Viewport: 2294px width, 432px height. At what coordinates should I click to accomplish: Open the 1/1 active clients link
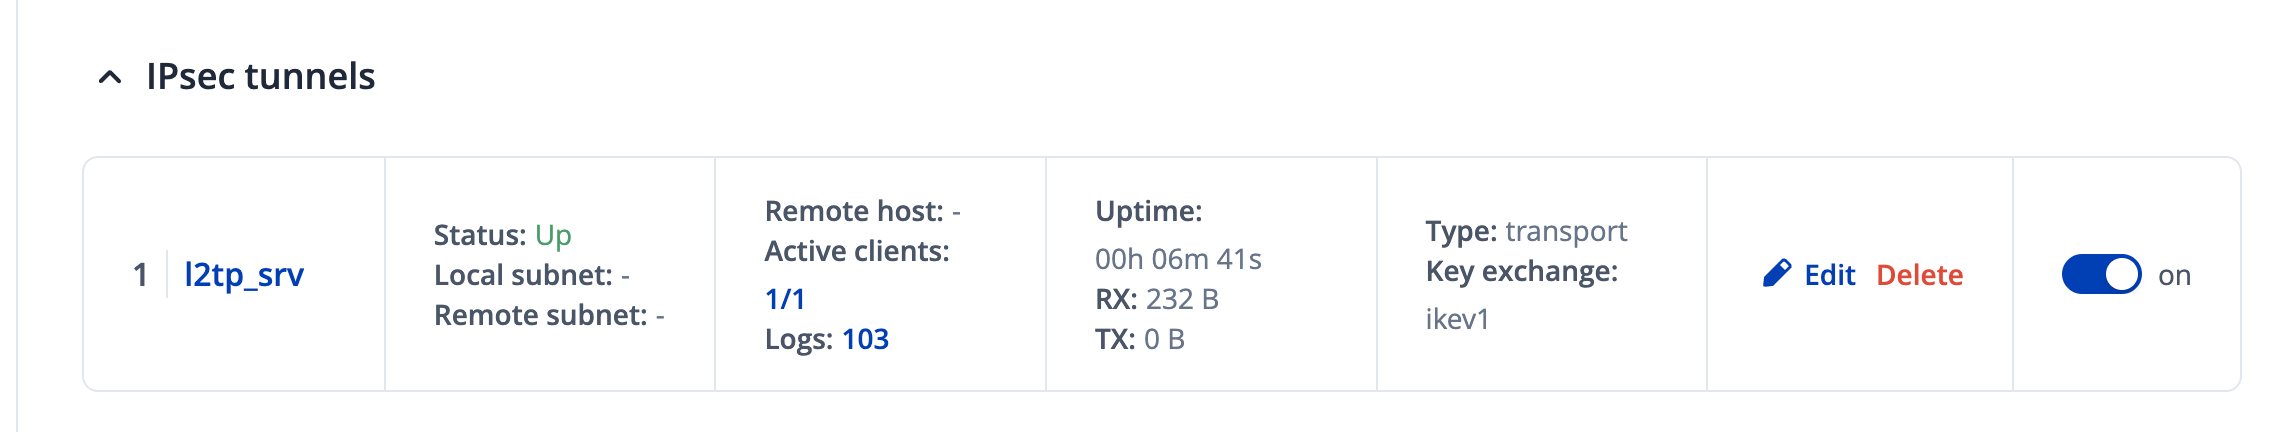pyautogui.click(x=785, y=299)
